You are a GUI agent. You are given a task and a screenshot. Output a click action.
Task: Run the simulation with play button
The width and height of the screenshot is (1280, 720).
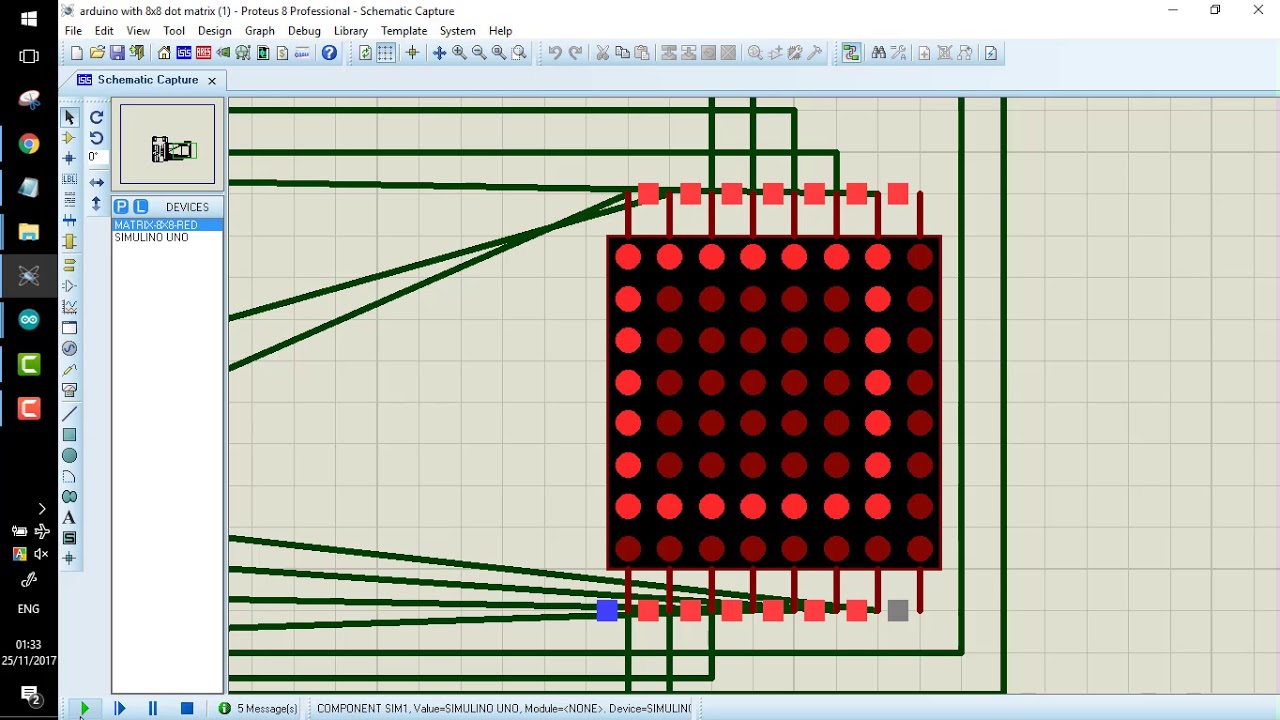click(85, 708)
